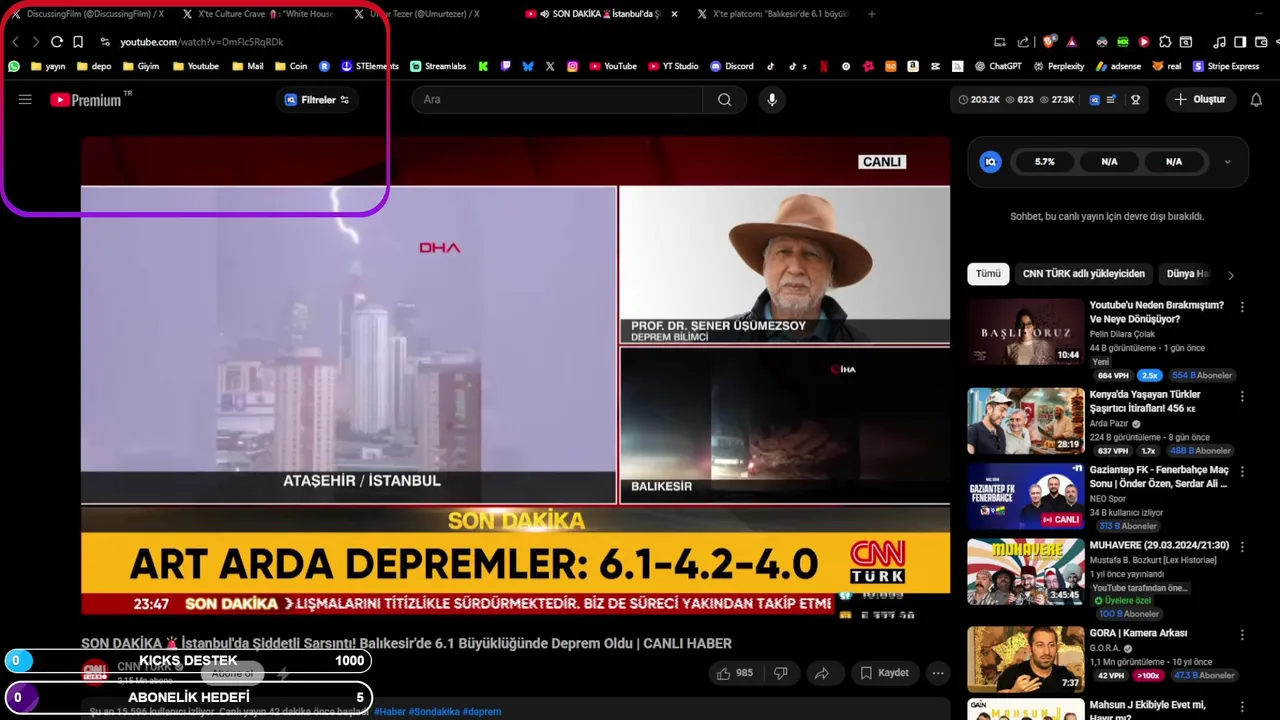Open the Netflix bookmark icon
Image resolution: width=1280 pixels, height=720 pixels.
click(824, 66)
